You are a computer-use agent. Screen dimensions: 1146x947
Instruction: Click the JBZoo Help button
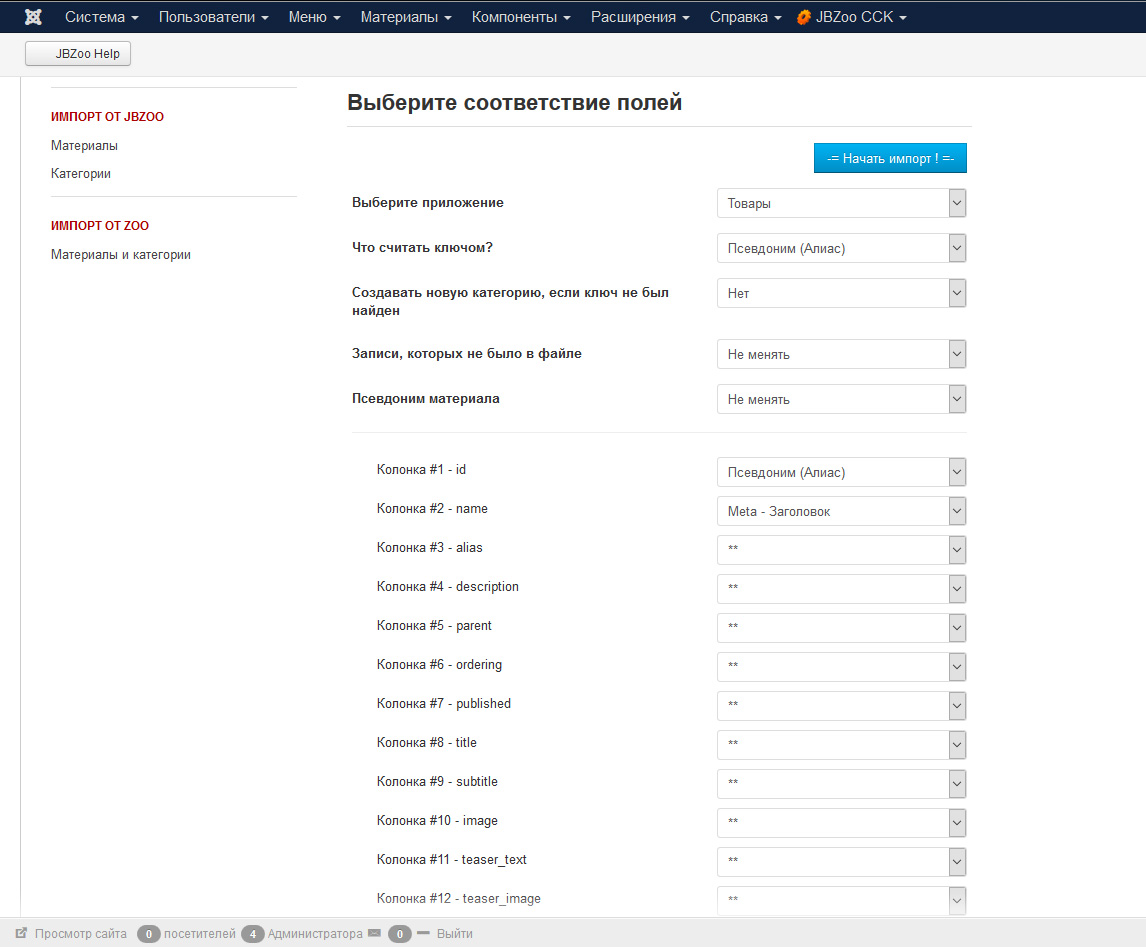(x=78, y=54)
